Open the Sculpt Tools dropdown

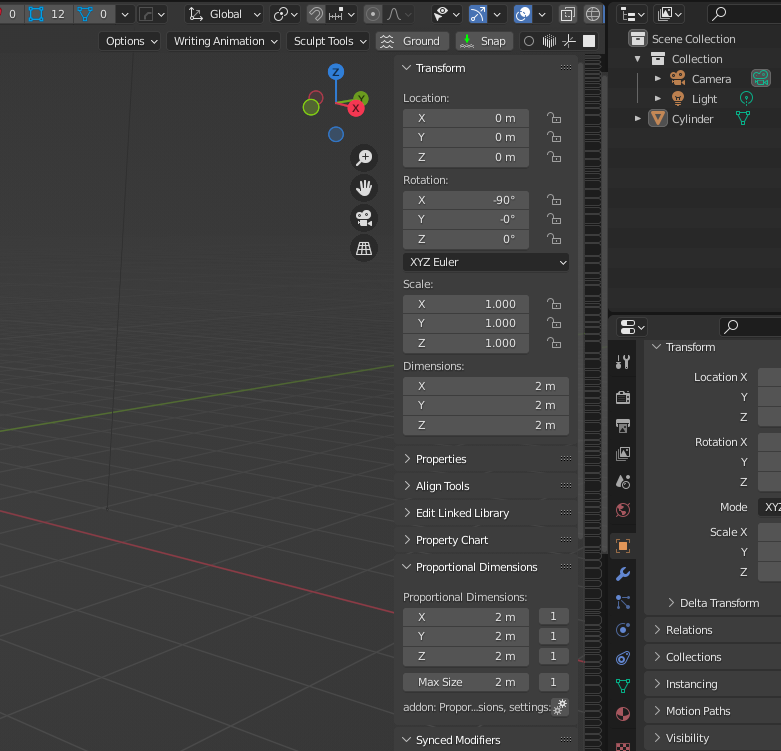[328, 41]
